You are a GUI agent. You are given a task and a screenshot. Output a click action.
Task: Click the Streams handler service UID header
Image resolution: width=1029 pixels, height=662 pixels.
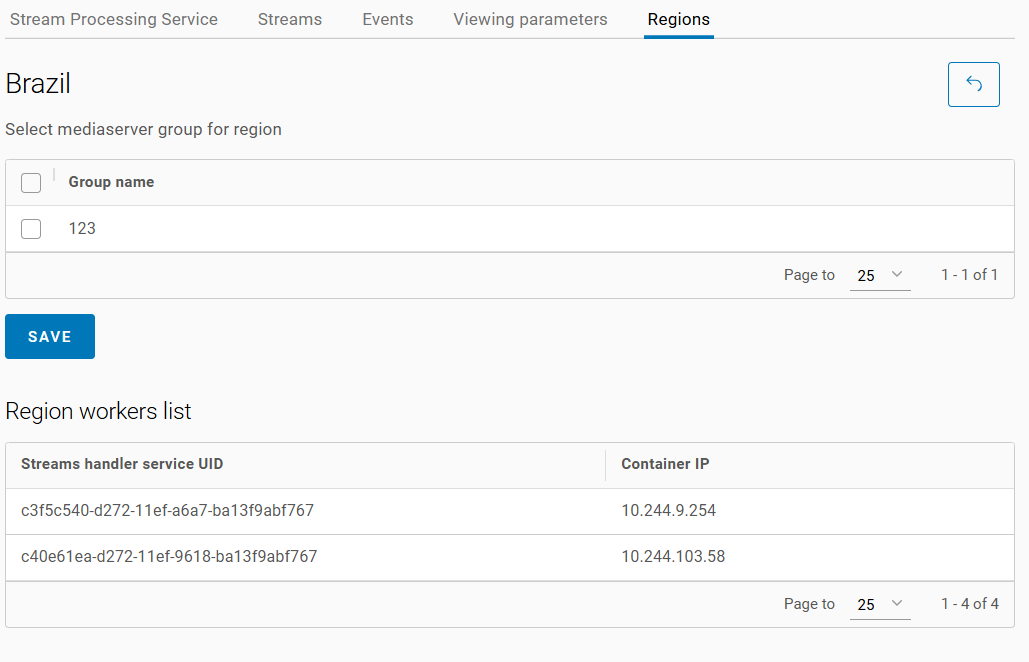(x=122, y=464)
